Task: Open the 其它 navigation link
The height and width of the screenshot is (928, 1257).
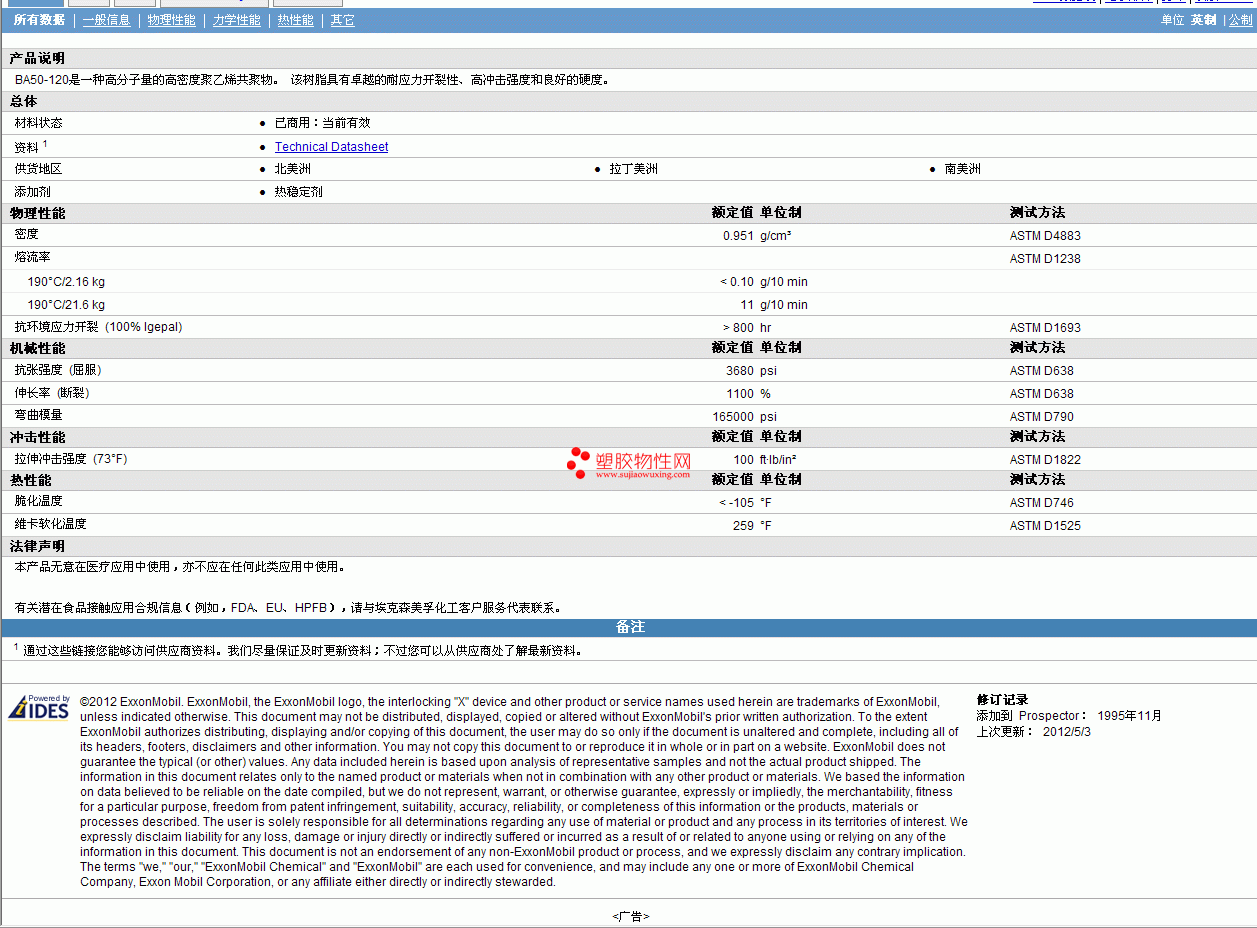Action: click(343, 20)
